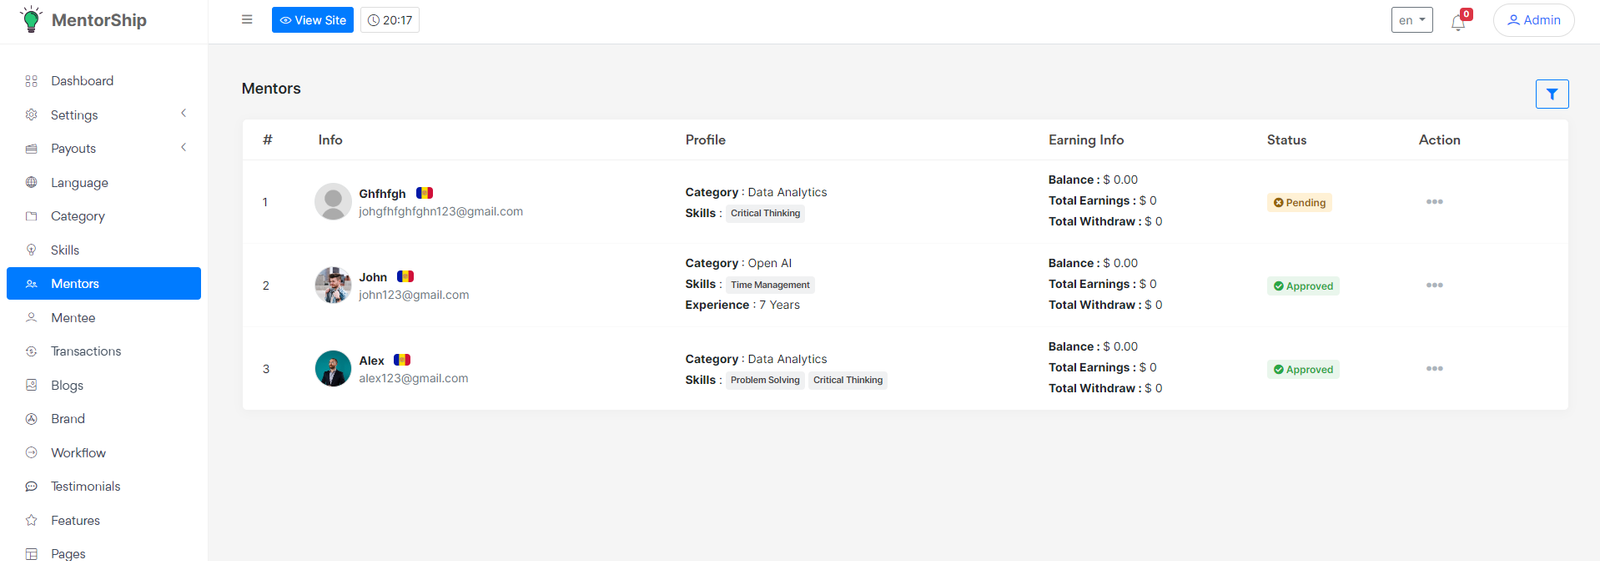
Task: Open the en language dropdown
Action: (1411, 20)
